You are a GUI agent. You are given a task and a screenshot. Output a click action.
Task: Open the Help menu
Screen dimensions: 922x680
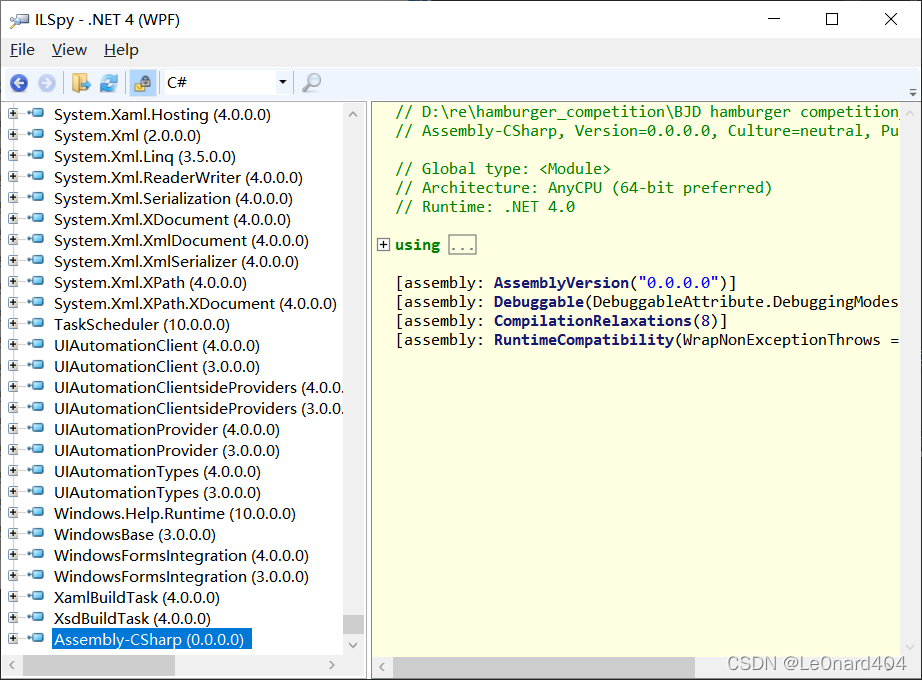pyautogui.click(x=121, y=50)
